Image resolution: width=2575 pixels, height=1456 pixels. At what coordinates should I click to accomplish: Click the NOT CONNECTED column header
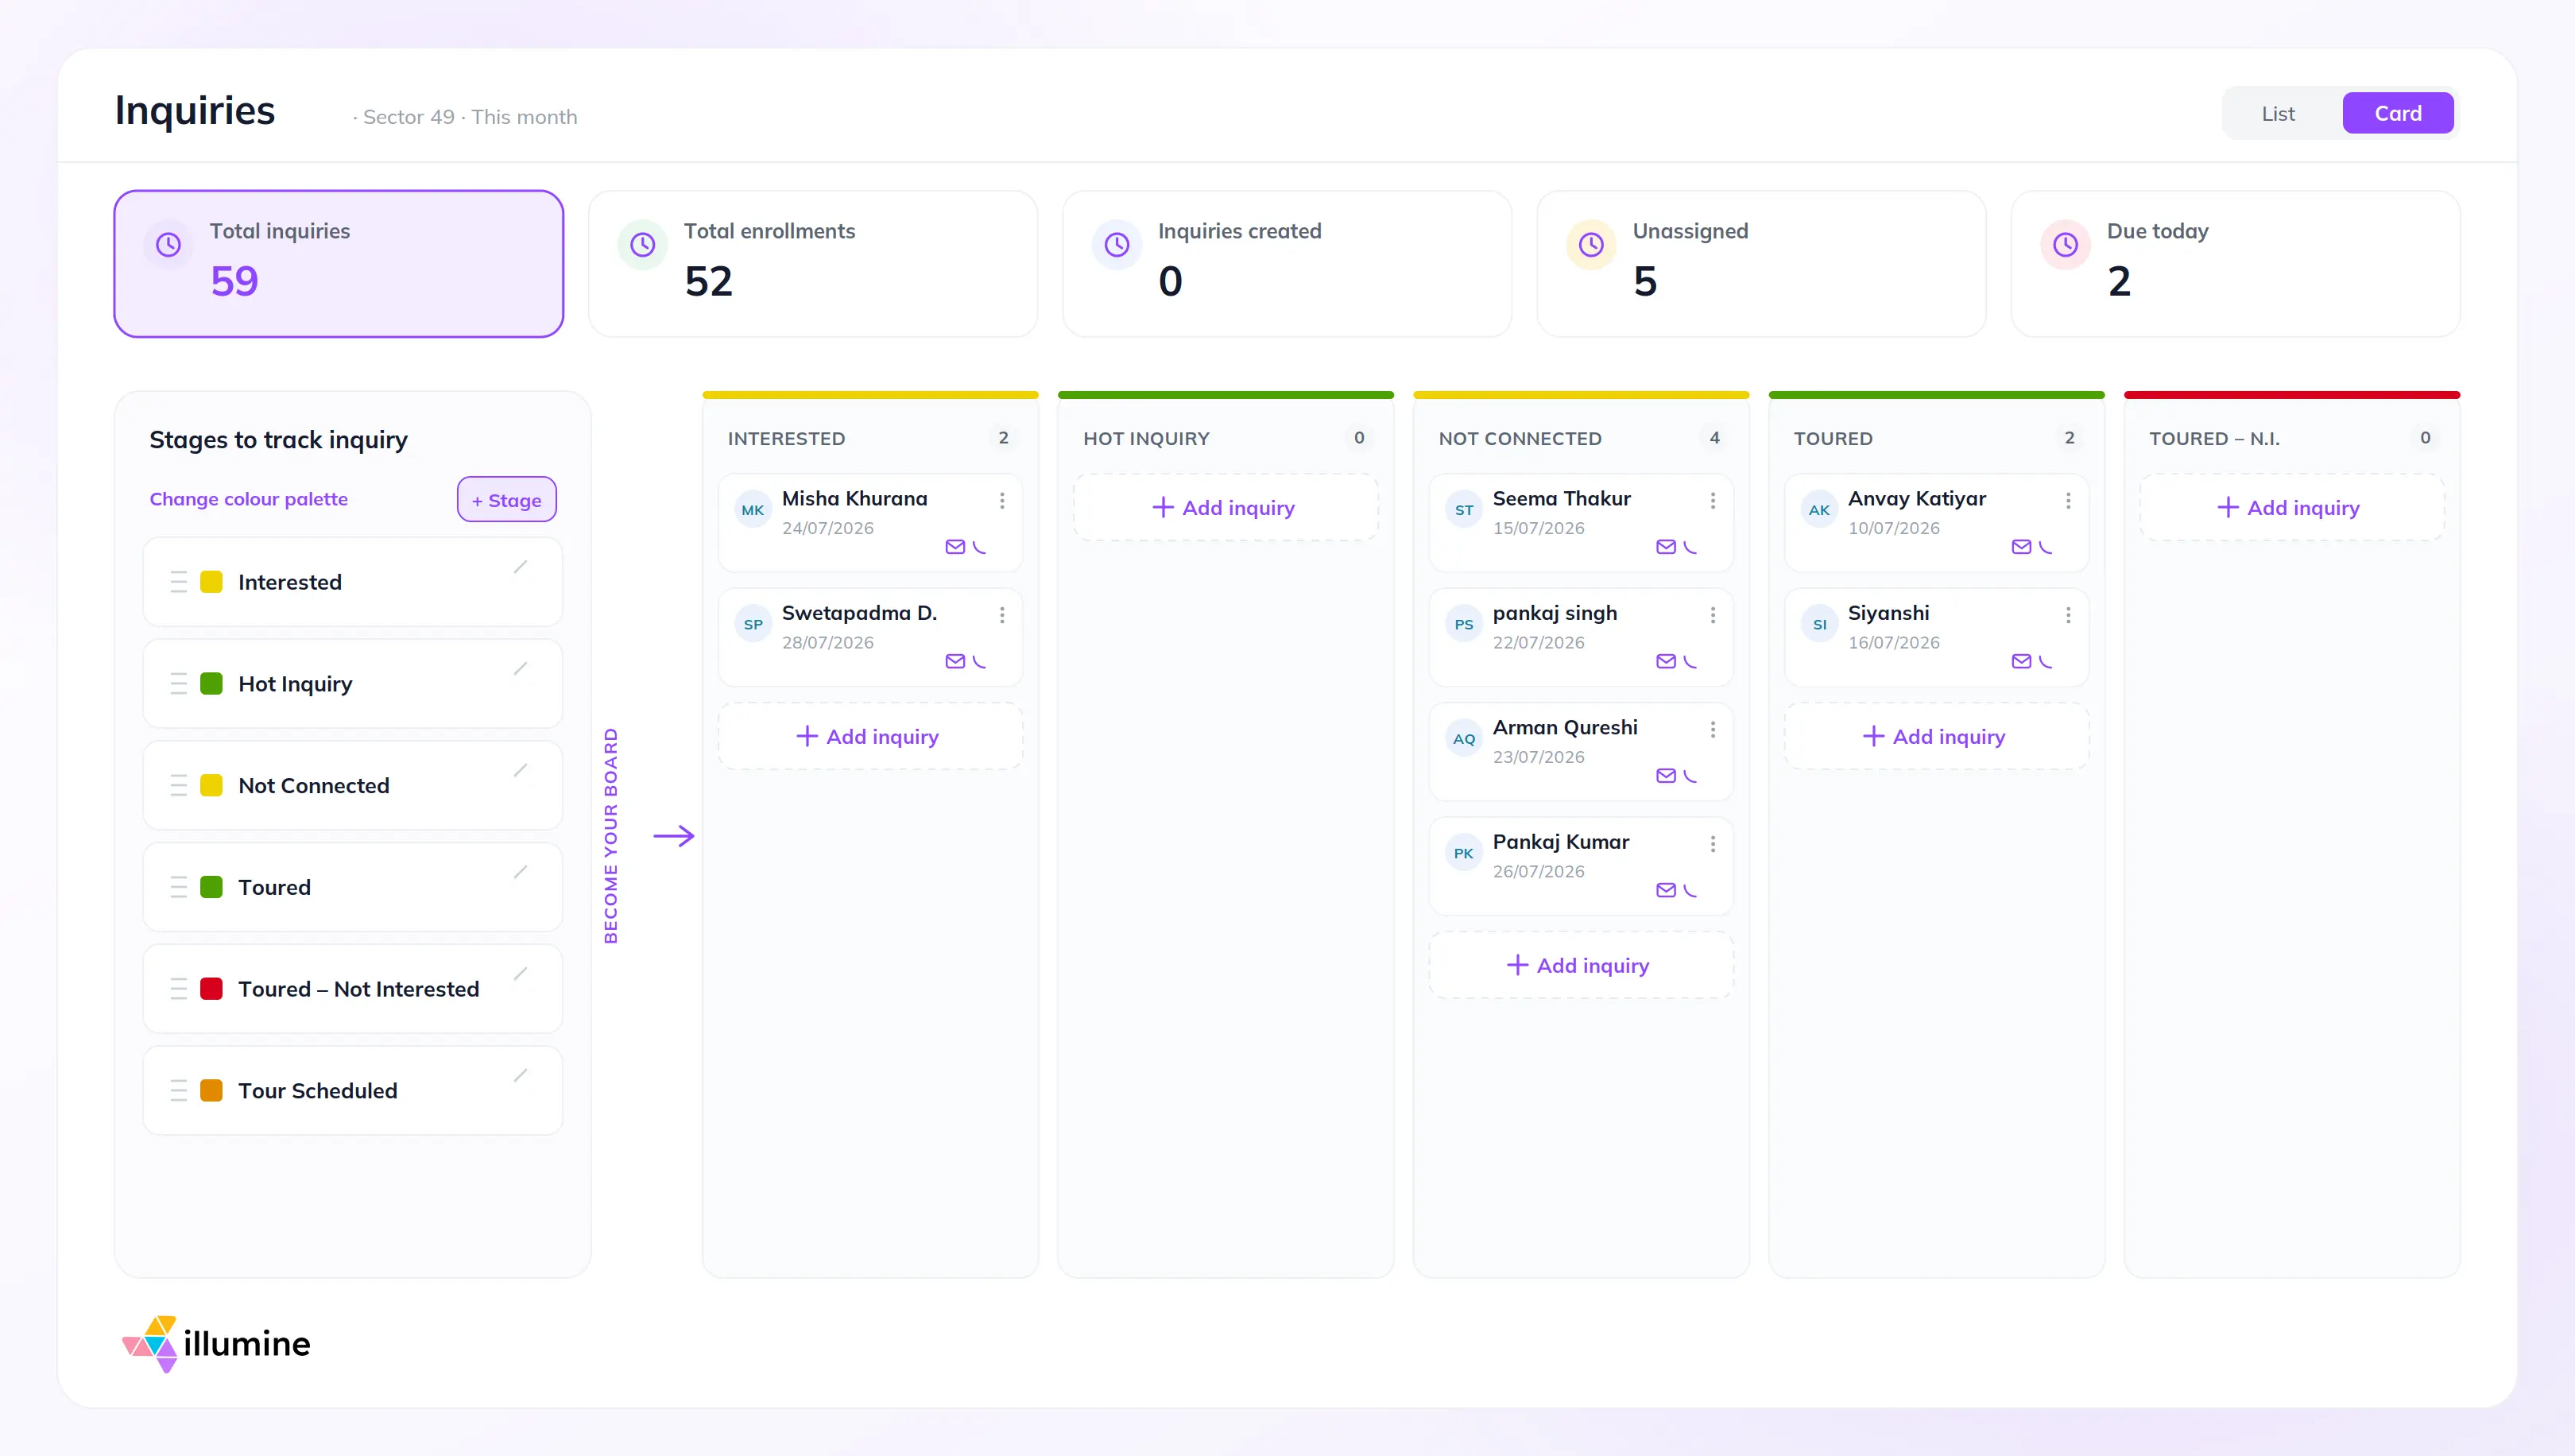pyautogui.click(x=1520, y=439)
